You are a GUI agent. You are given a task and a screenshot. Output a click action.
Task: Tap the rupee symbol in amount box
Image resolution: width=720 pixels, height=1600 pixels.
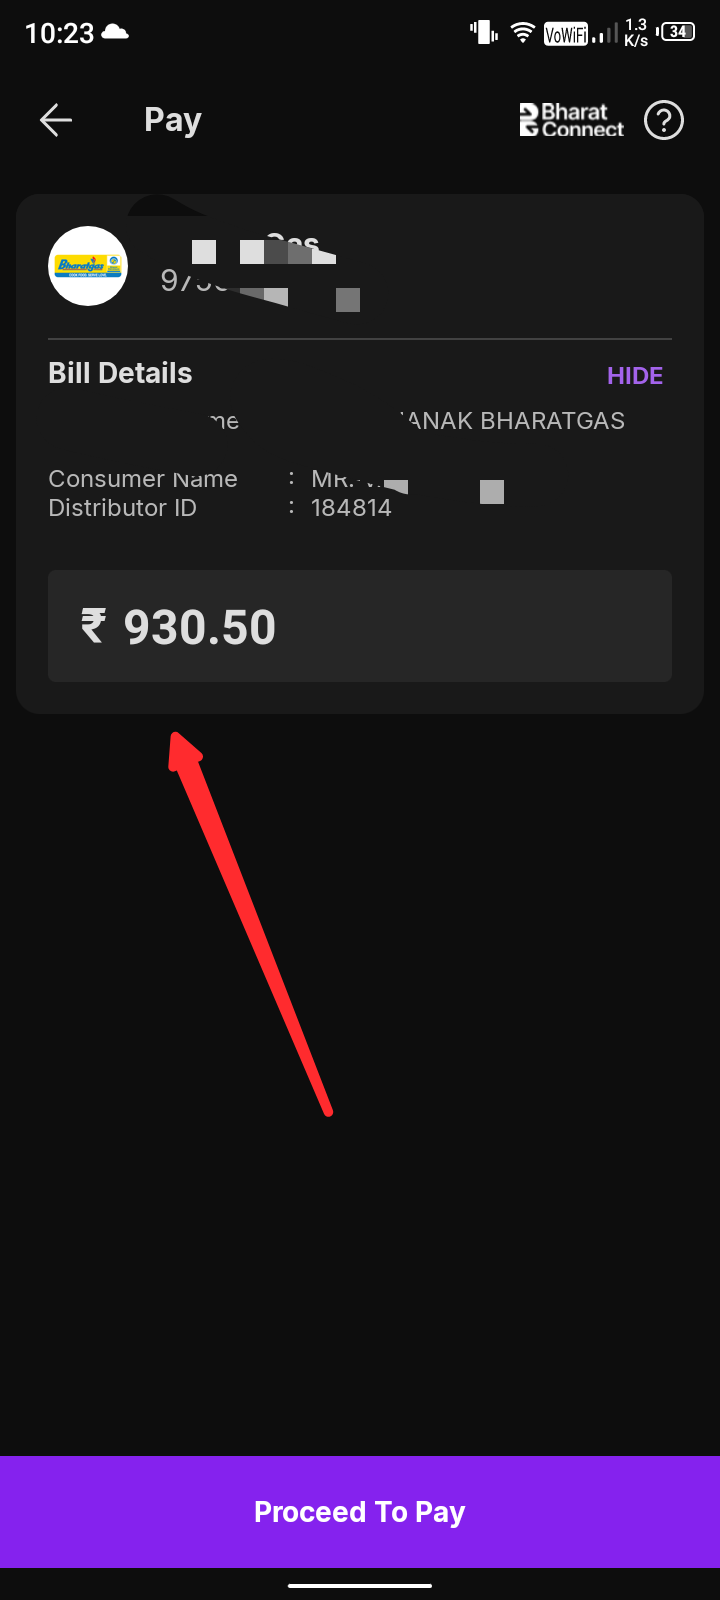[x=93, y=627]
